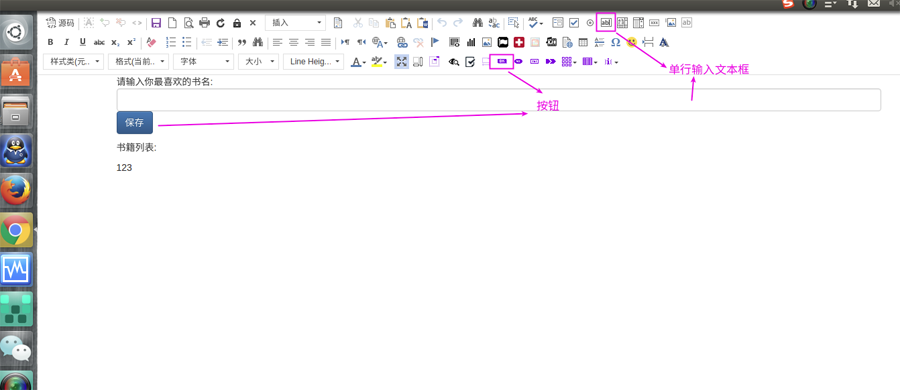The image size is (900, 390).
Task: Insert a checkbox form element
Action: (574, 23)
